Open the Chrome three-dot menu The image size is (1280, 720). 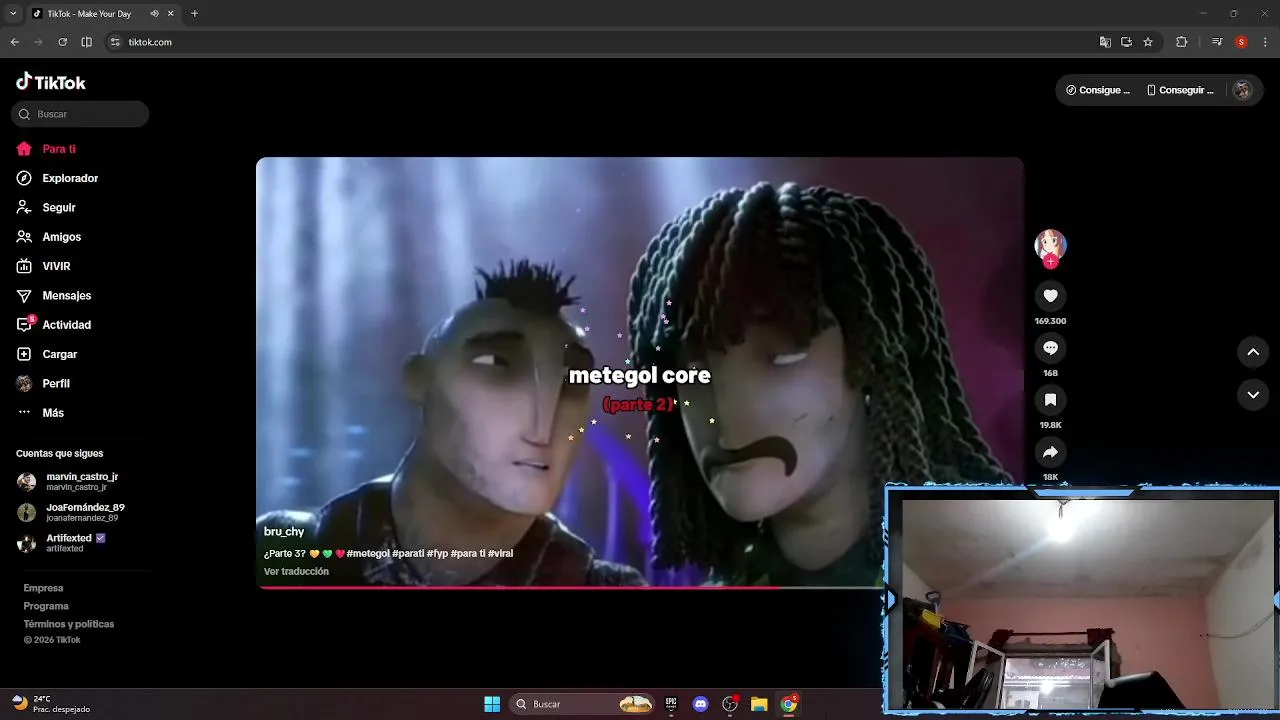[x=1266, y=42]
